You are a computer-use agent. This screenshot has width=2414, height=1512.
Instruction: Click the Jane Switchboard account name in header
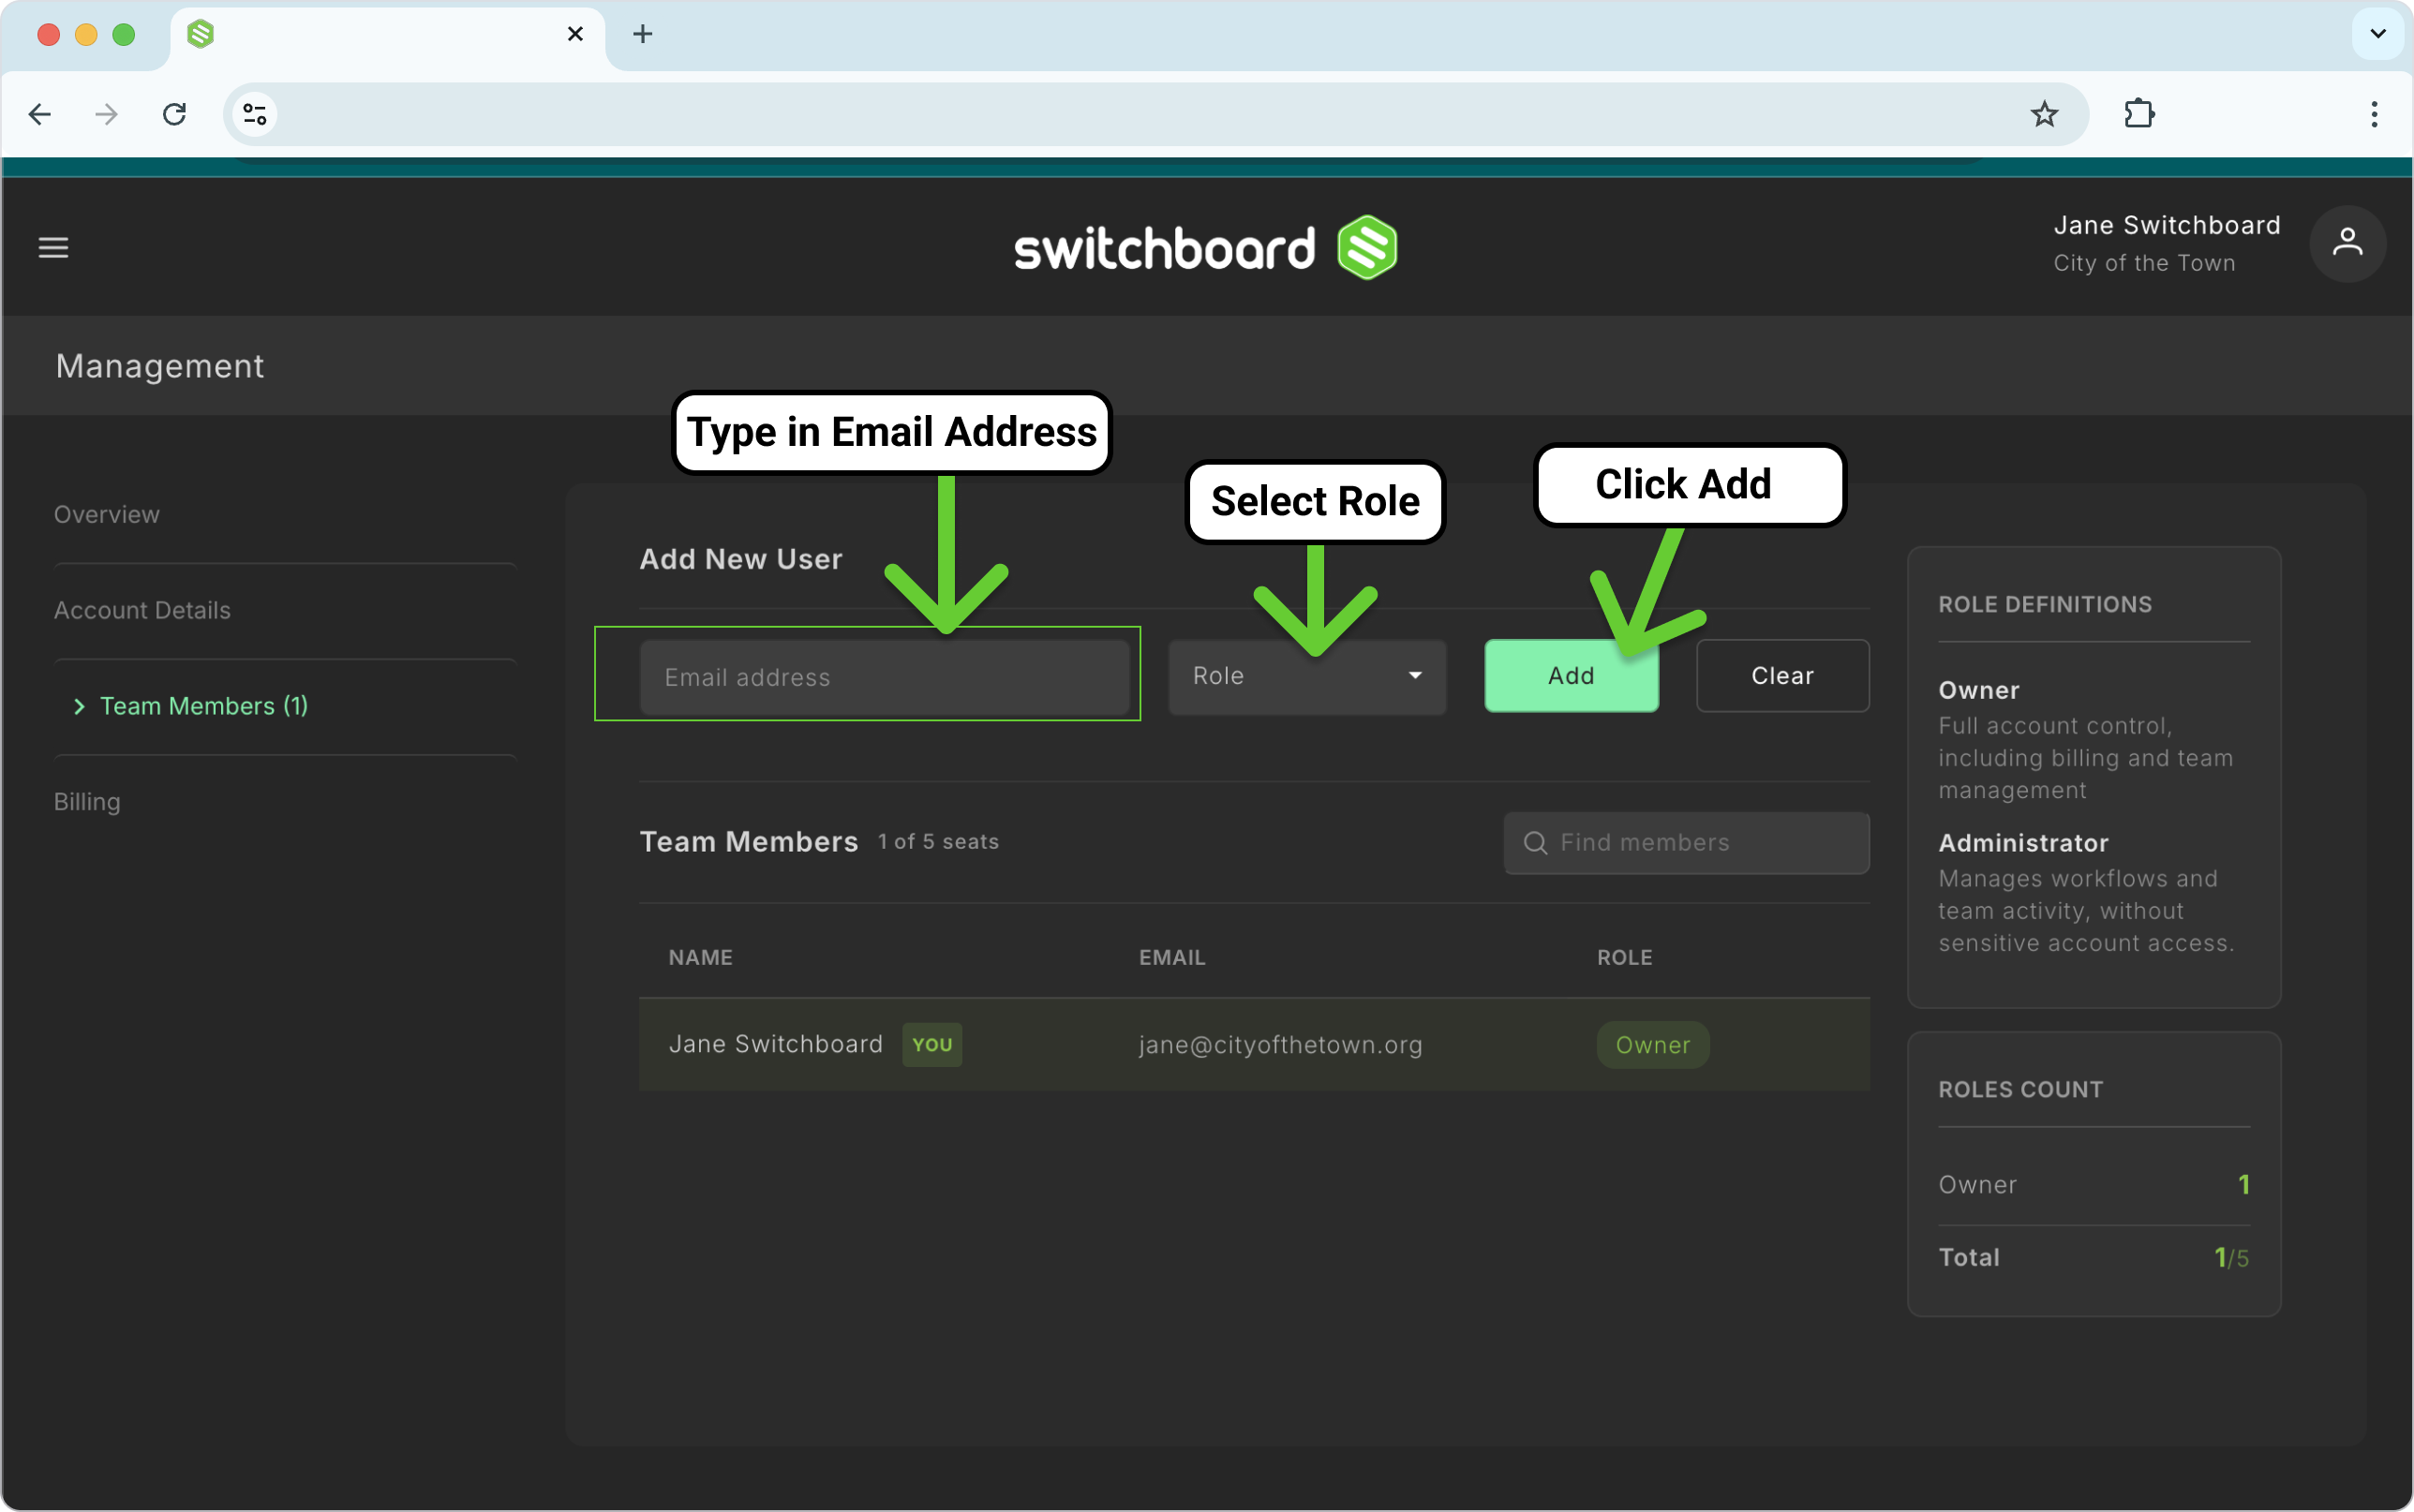click(x=2167, y=225)
